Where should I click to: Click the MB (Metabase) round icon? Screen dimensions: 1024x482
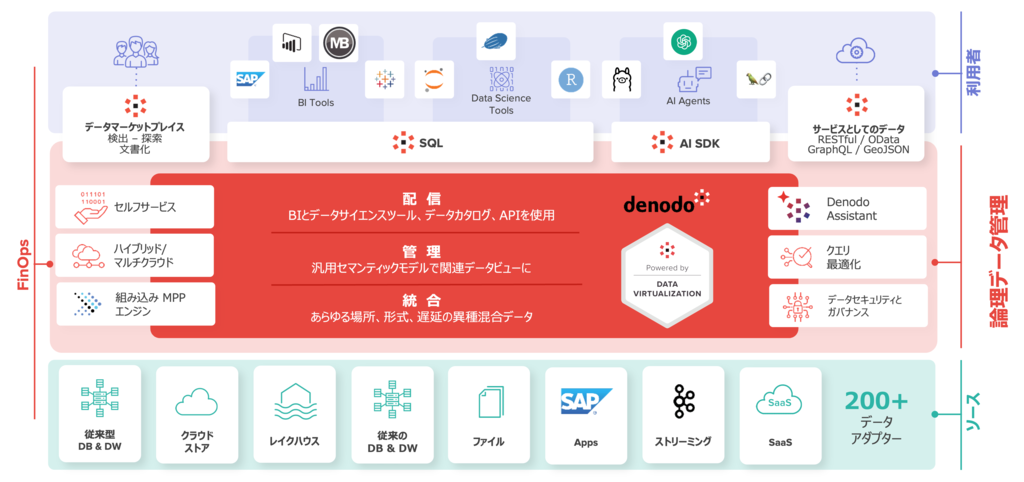pyautogui.click(x=340, y=43)
